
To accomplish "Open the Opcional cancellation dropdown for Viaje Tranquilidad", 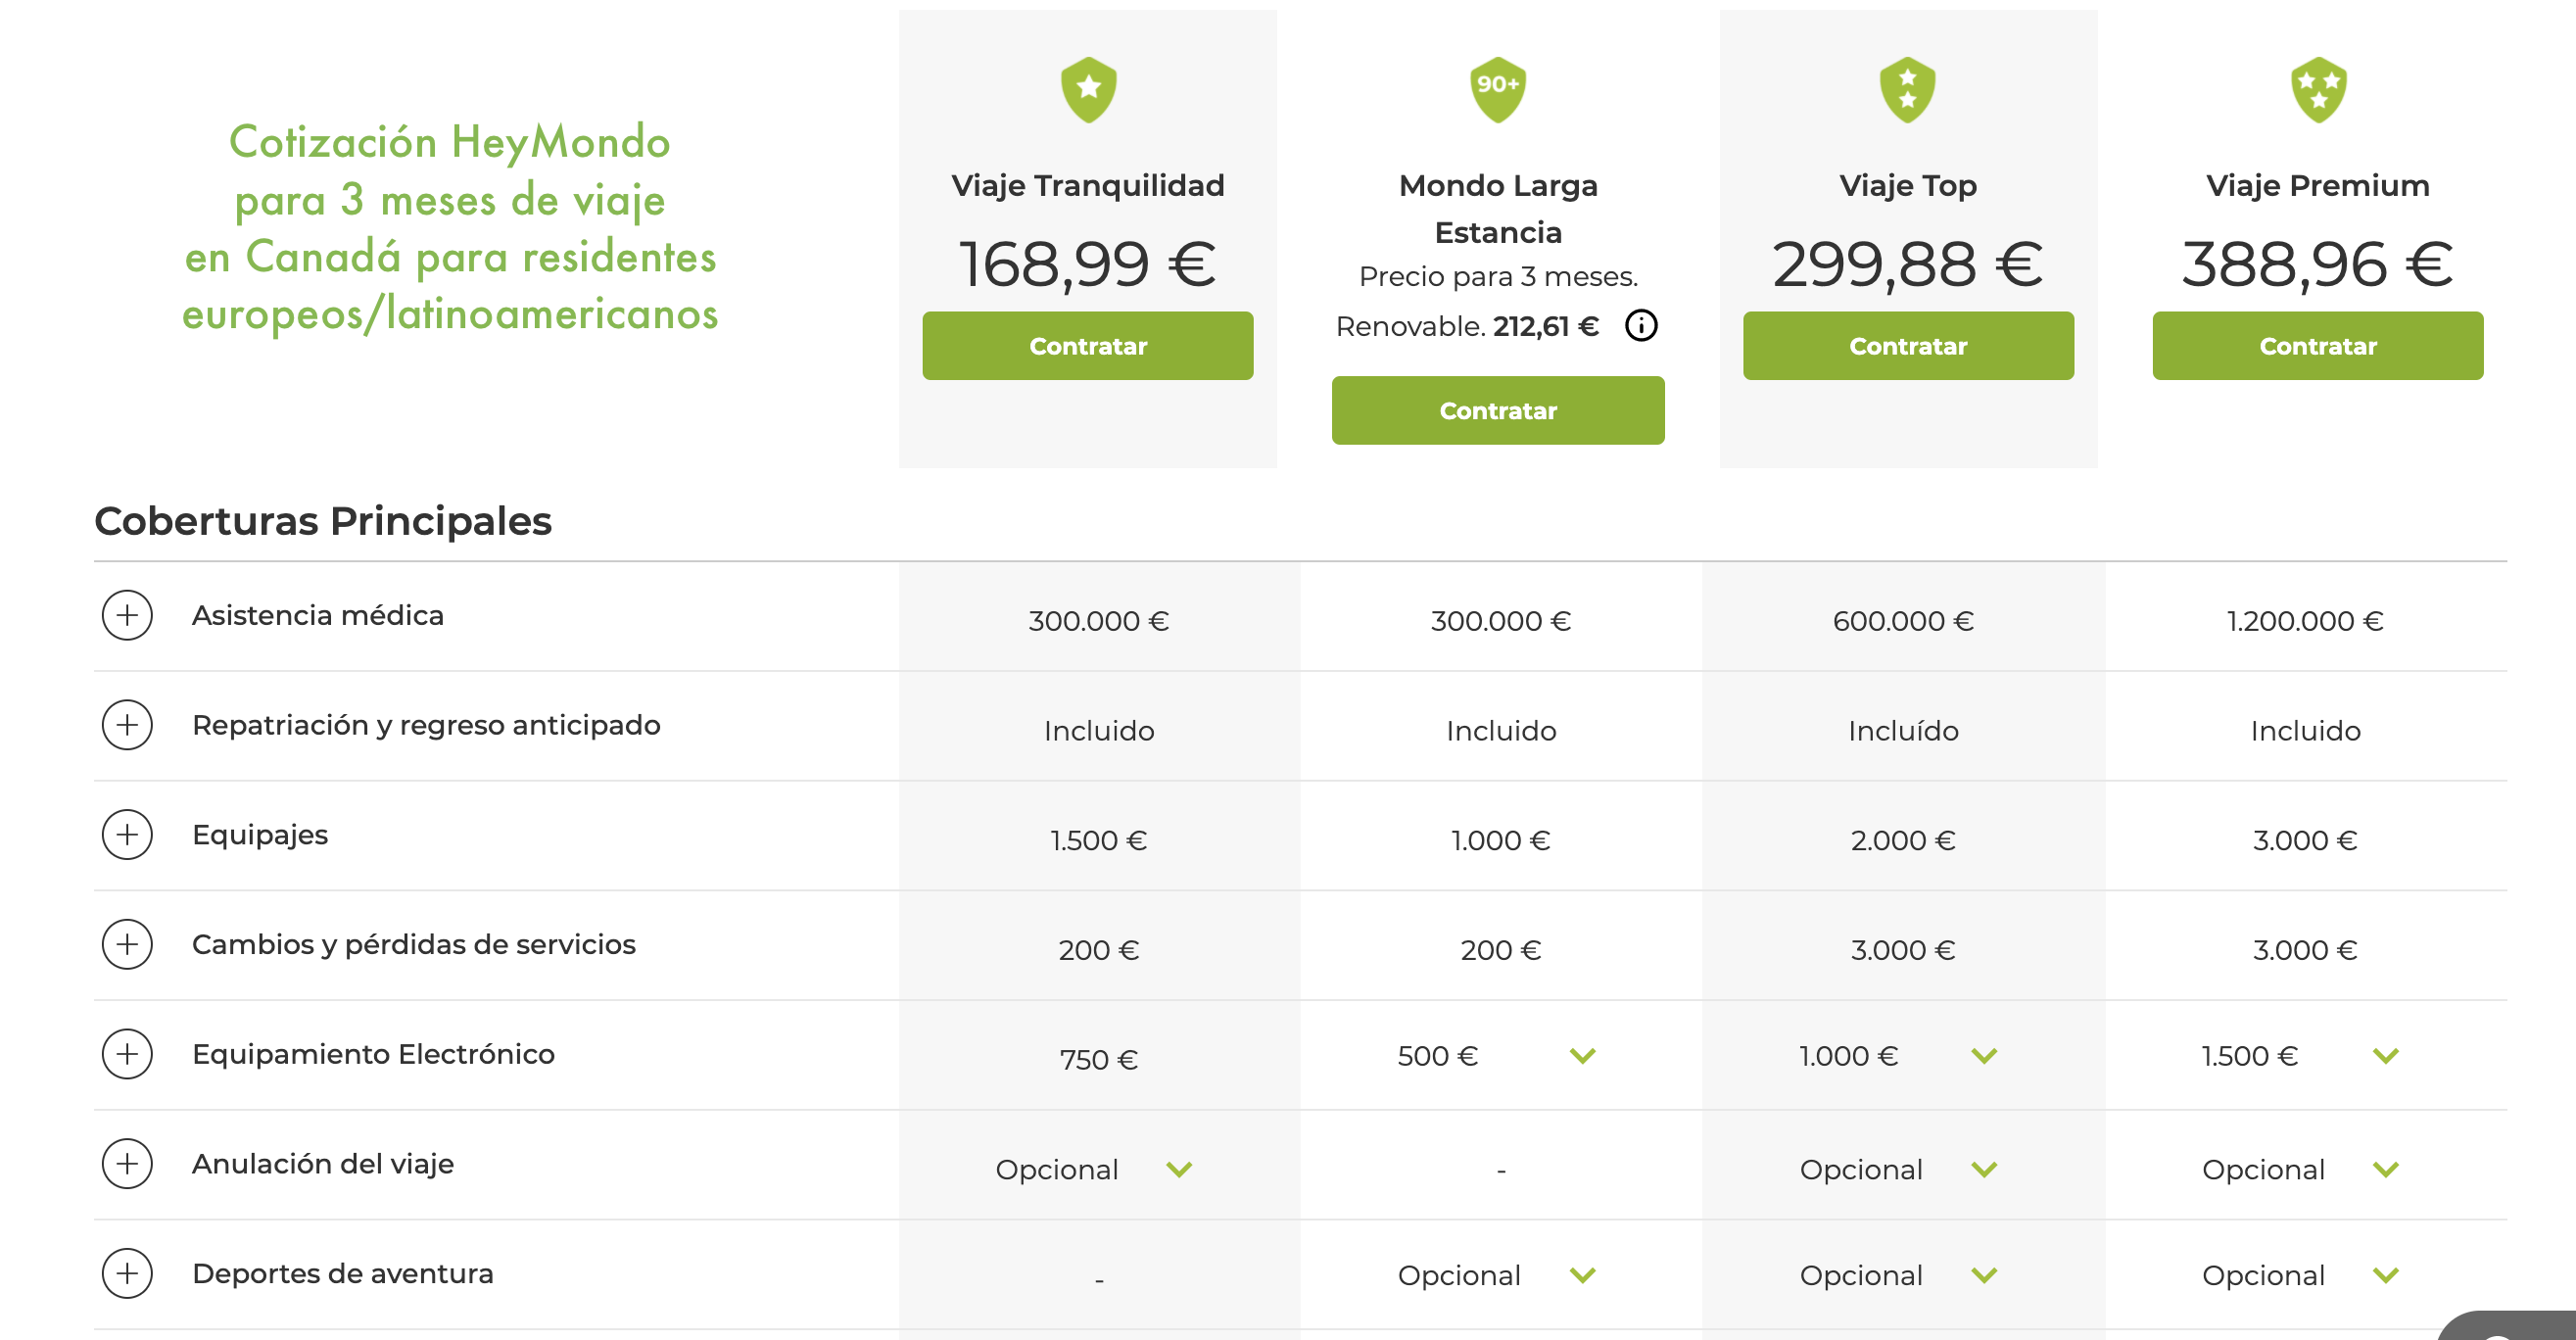I will (x=1180, y=1169).
